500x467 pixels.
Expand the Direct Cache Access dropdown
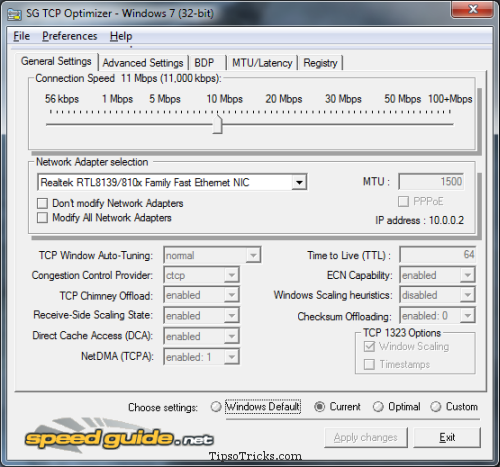click(x=231, y=336)
